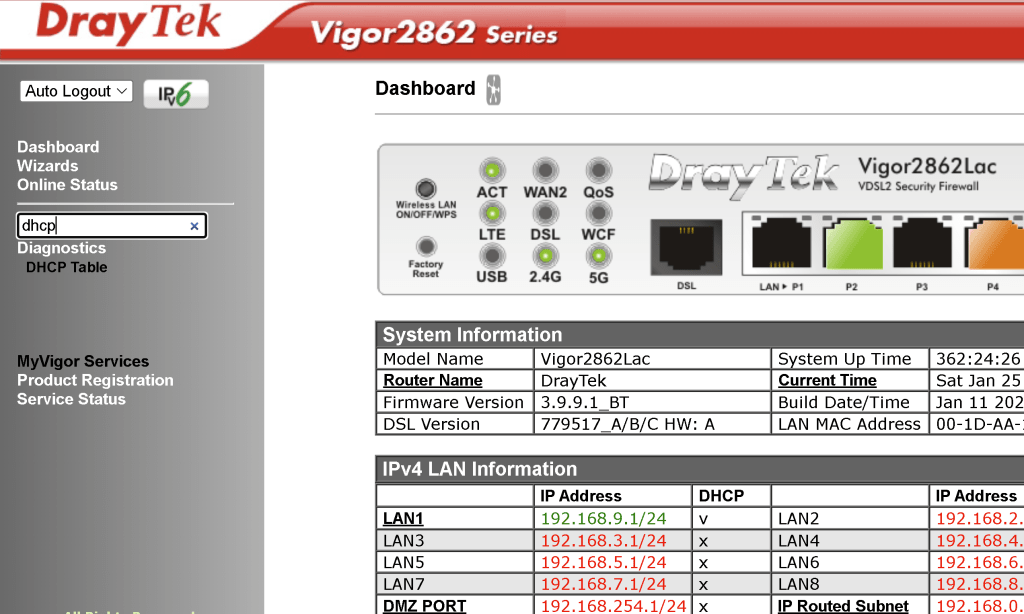The width and height of the screenshot is (1024, 614).
Task: Select firmware version 3.9.9.1_BT
Action: tap(584, 402)
